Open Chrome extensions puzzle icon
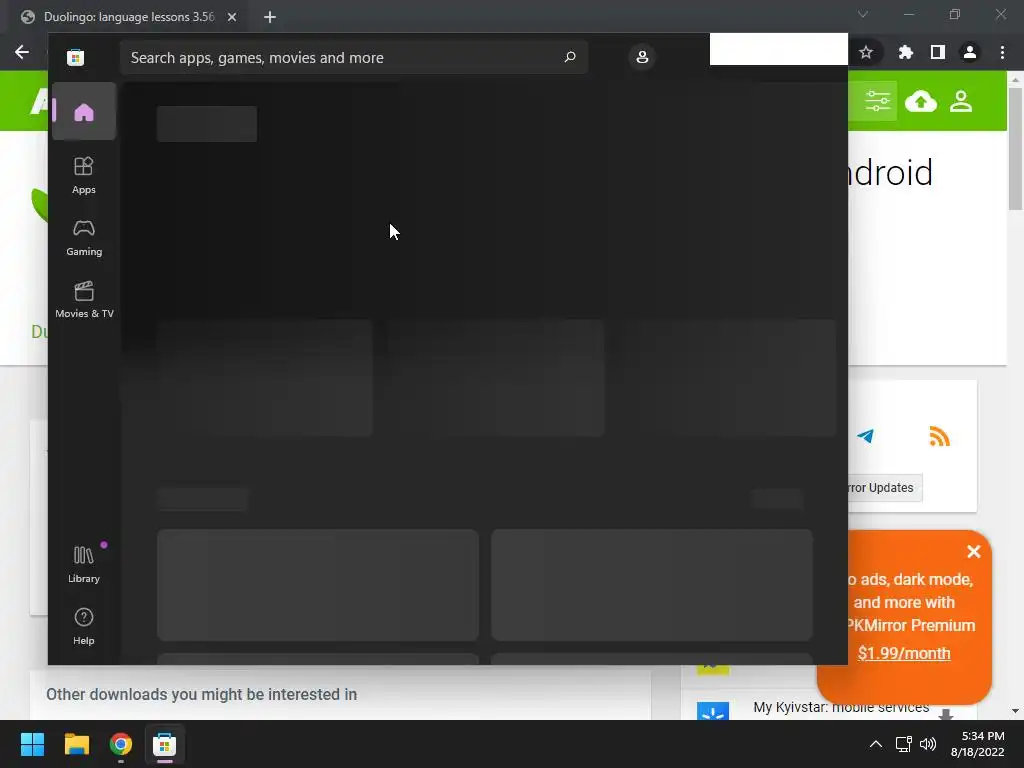Viewport: 1024px width, 768px height. [x=905, y=52]
